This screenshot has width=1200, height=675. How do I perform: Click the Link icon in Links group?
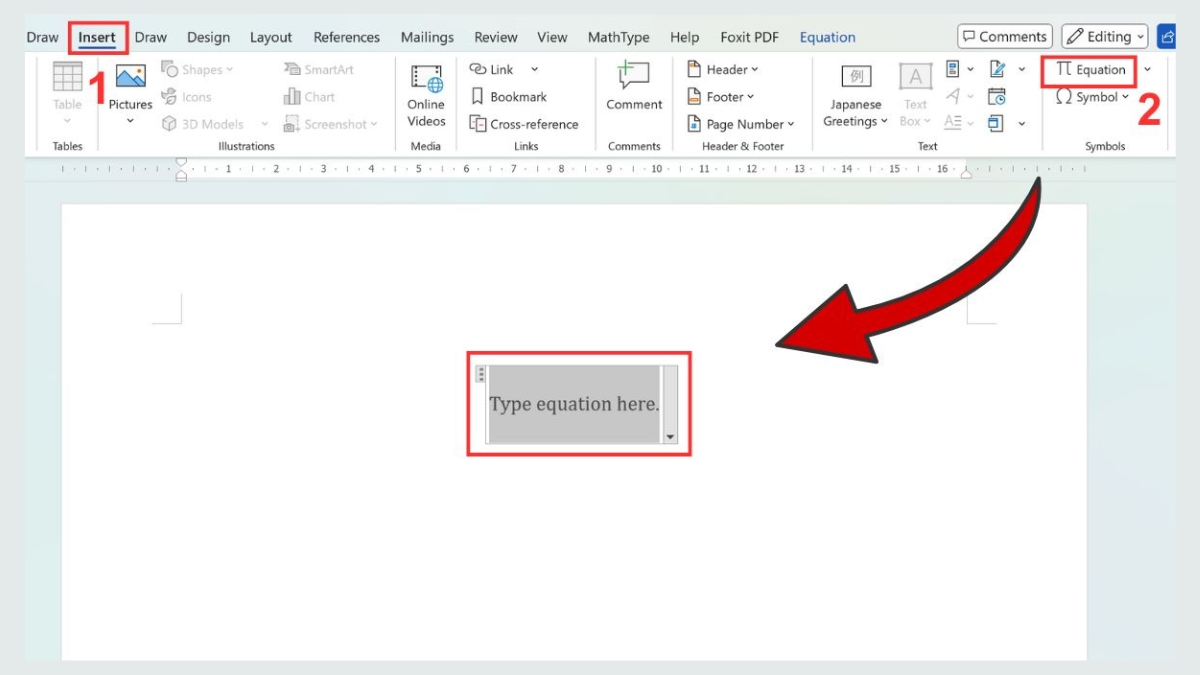[478, 69]
